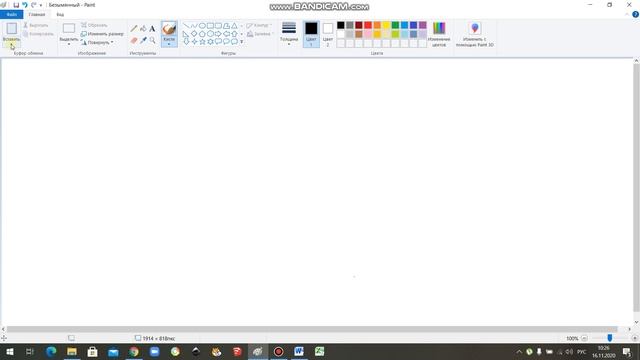Switch to the View (Вид) tab

60,14
